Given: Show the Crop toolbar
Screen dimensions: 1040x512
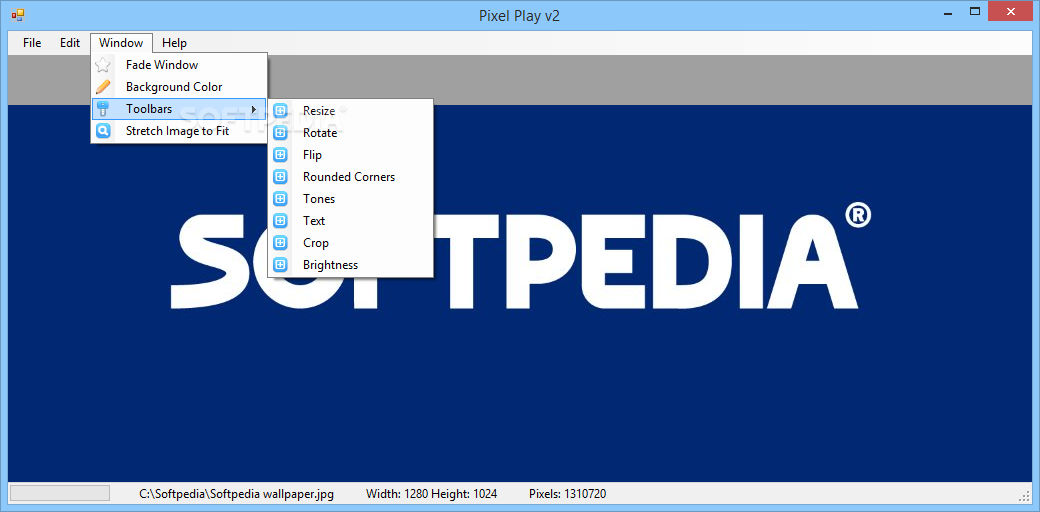Looking at the screenshot, I should pyautogui.click(x=350, y=243).
